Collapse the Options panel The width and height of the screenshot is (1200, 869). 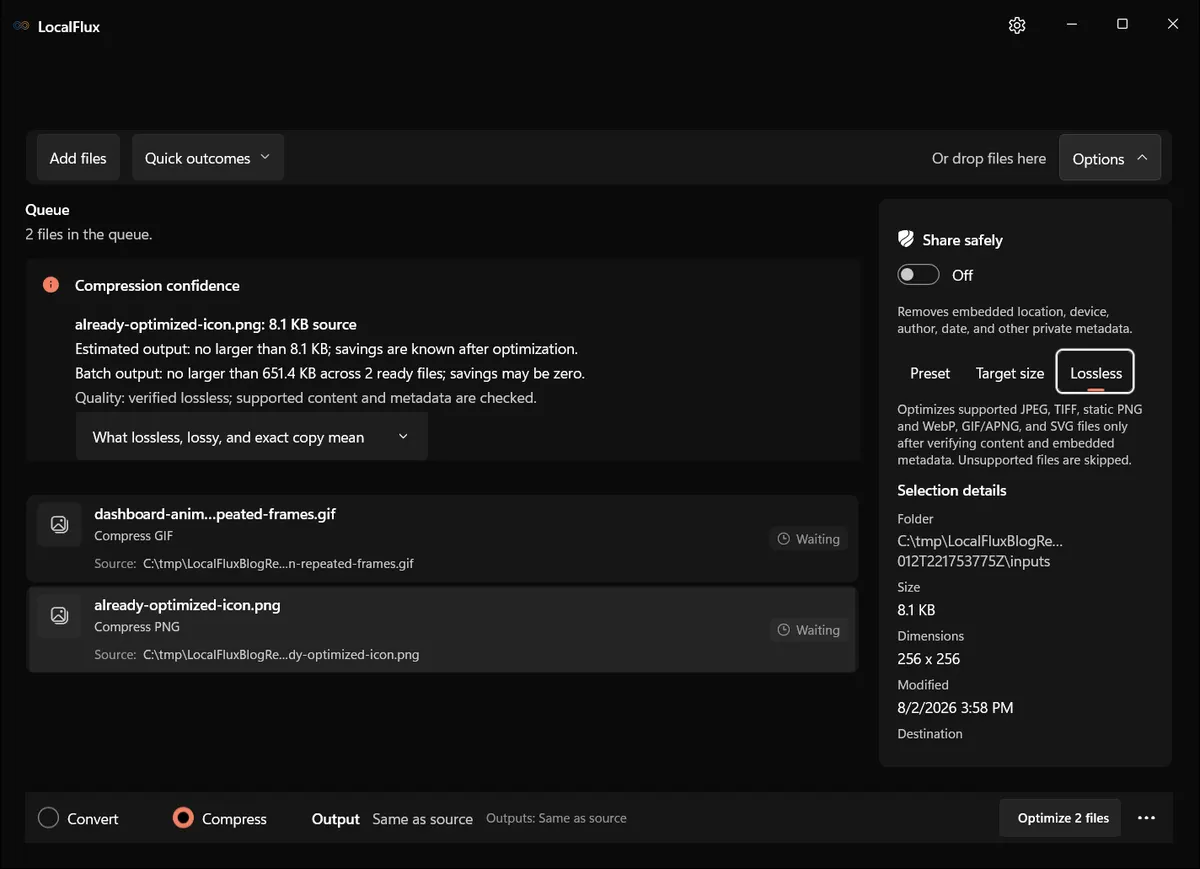(x=1110, y=158)
